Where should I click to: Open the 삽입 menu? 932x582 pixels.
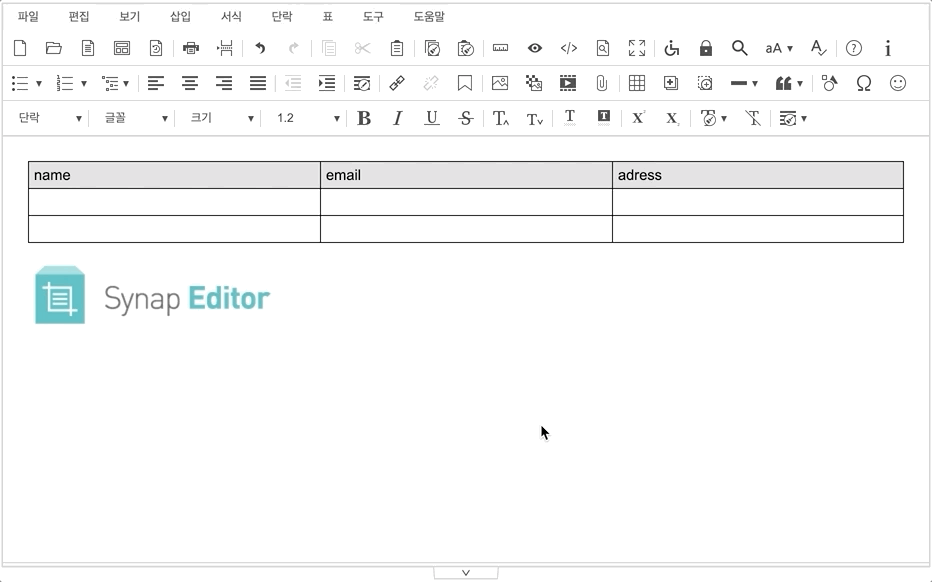pyautogui.click(x=180, y=17)
